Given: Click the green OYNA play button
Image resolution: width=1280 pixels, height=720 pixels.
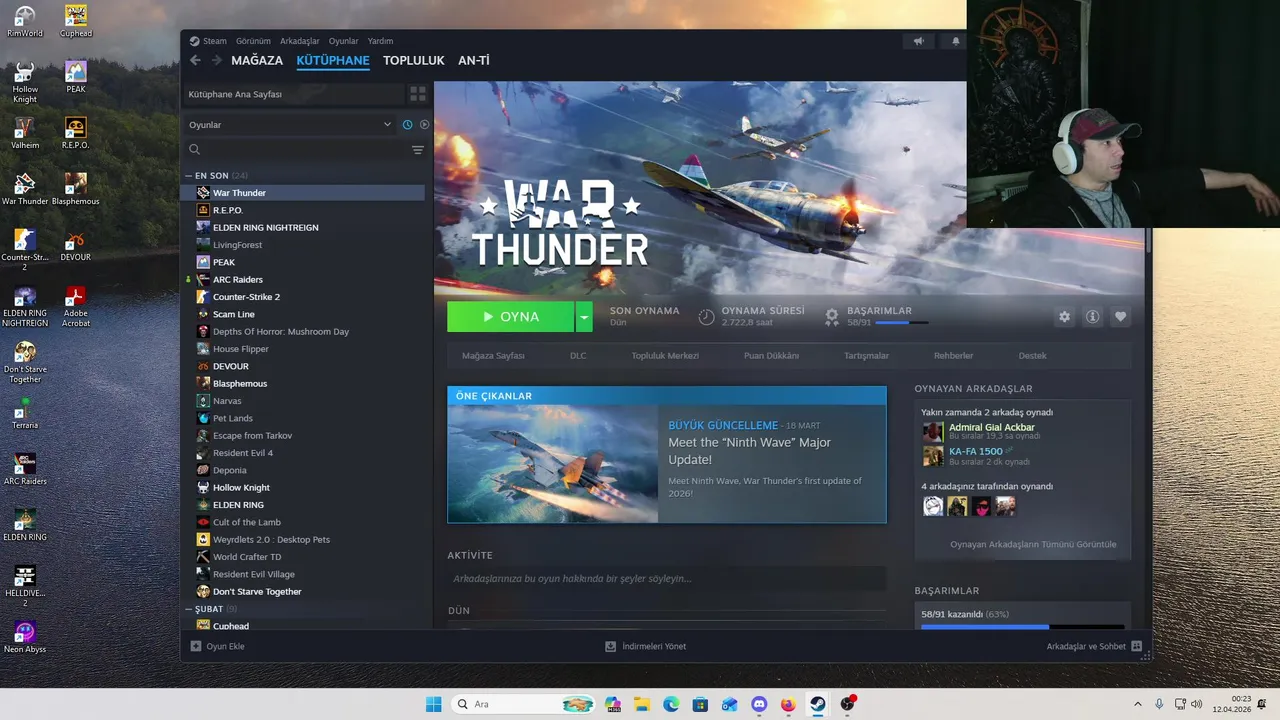Looking at the screenshot, I should [511, 317].
